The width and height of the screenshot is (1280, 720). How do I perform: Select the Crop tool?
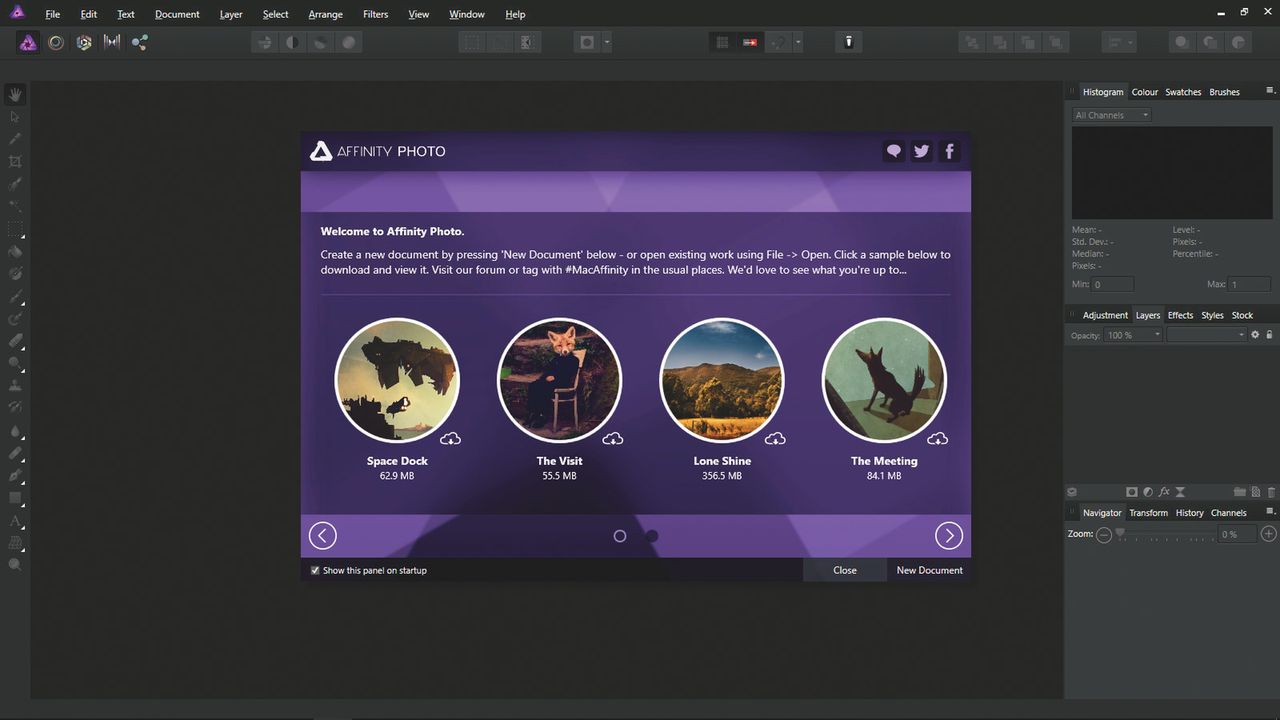15,161
